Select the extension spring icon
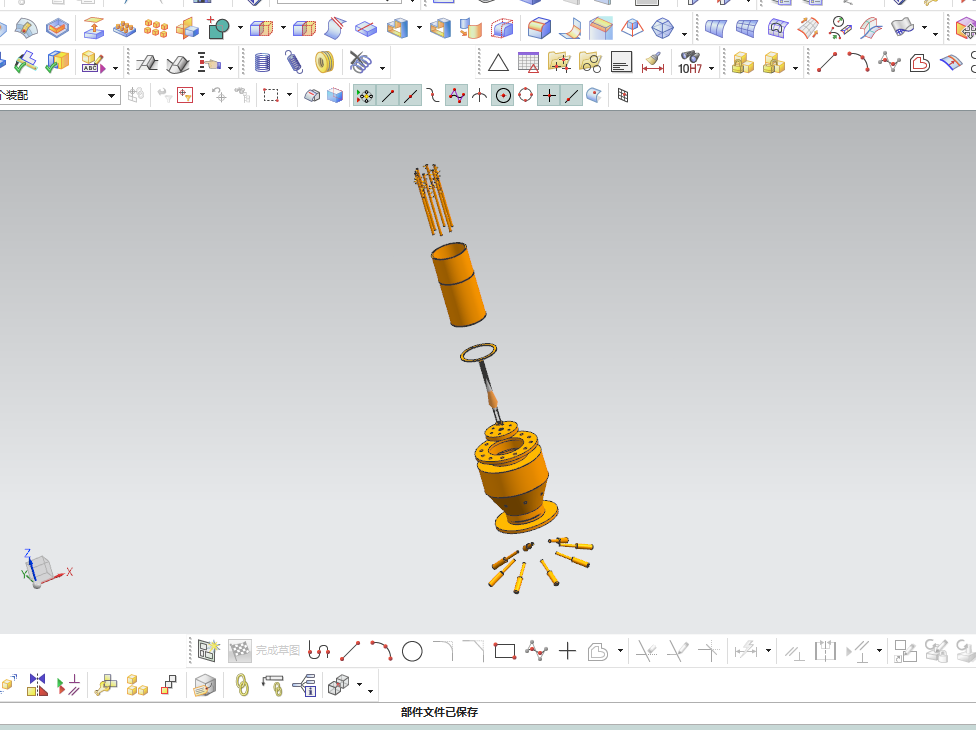The width and height of the screenshot is (976, 730). (x=294, y=62)
